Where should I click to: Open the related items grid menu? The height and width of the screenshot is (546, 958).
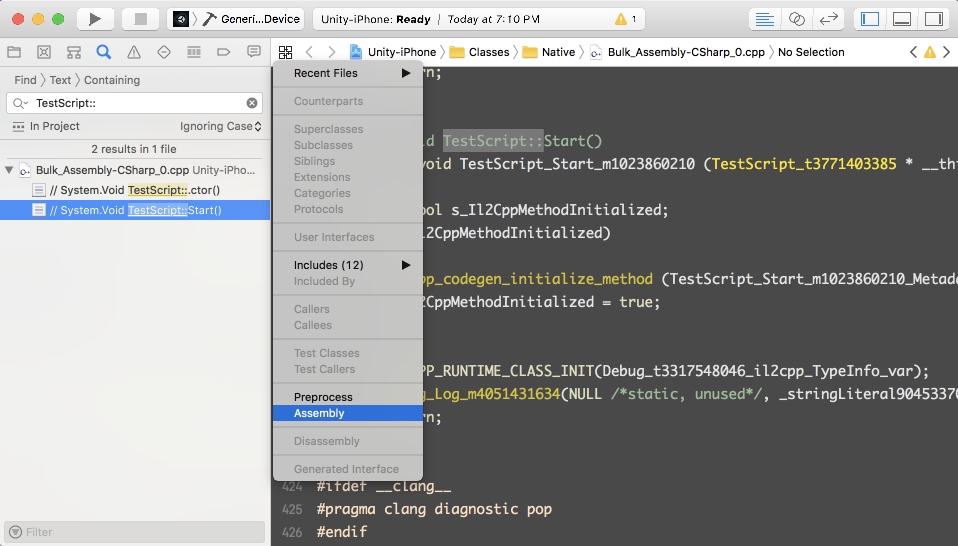click(285, 52)
